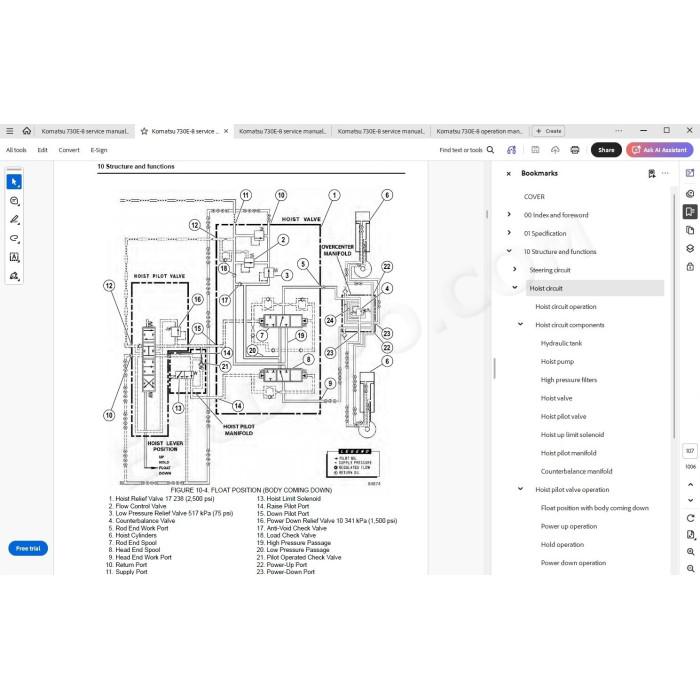Close the active Komatsu tab
This screenshot has height=700, width=700.
[226, 131]
